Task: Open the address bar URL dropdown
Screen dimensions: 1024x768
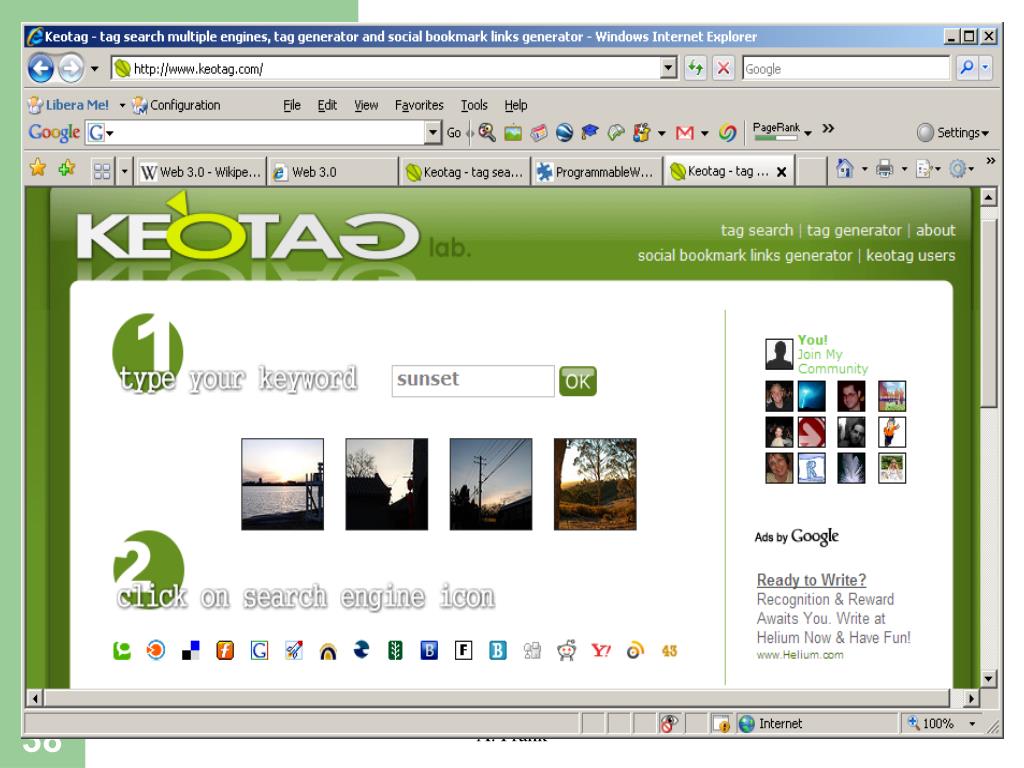Action: point(668,68)
